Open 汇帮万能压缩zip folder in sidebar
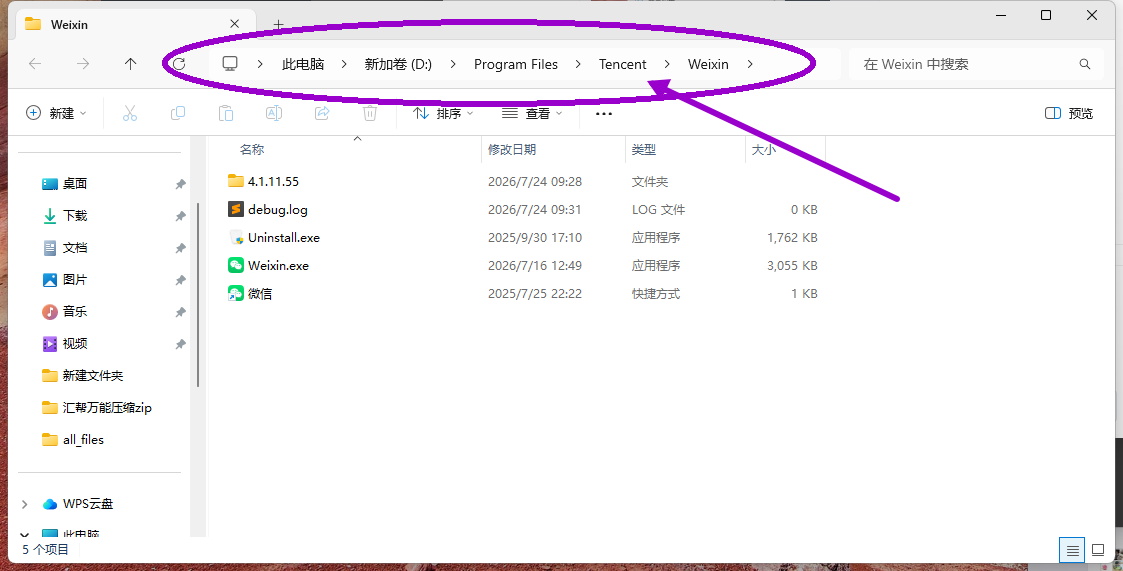 tap(107, 408)
